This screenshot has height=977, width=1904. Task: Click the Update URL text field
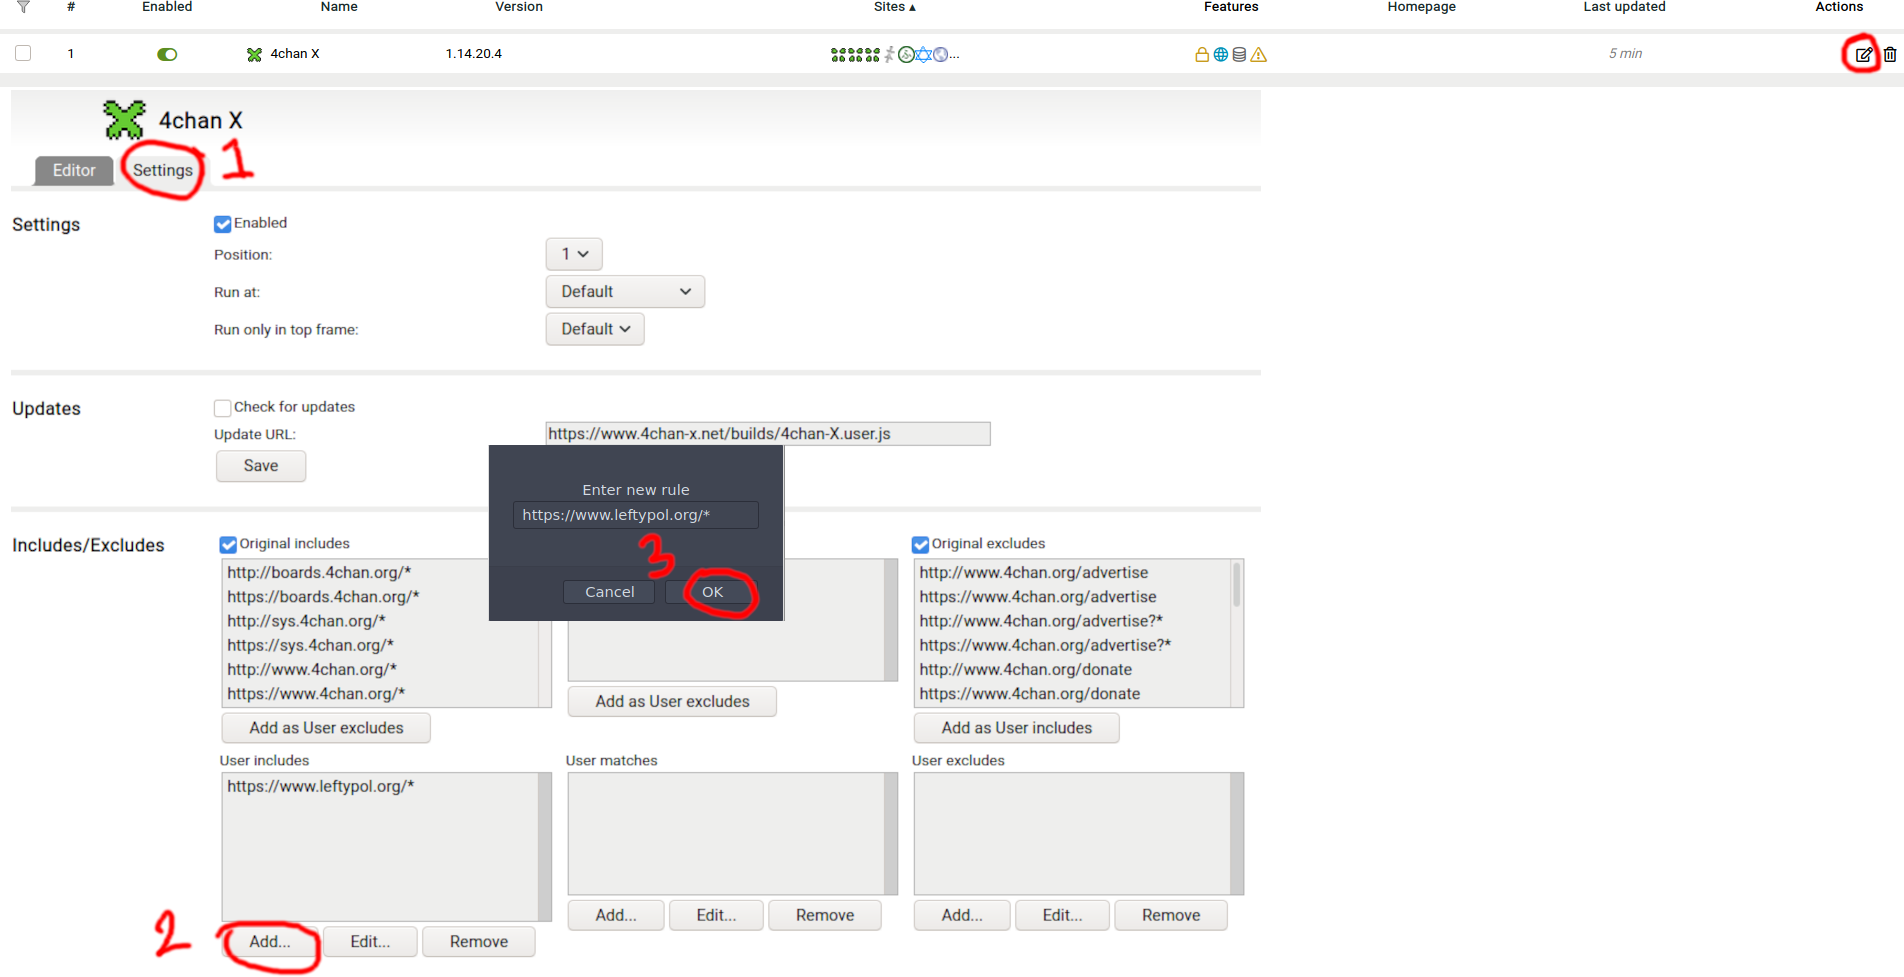767,434
